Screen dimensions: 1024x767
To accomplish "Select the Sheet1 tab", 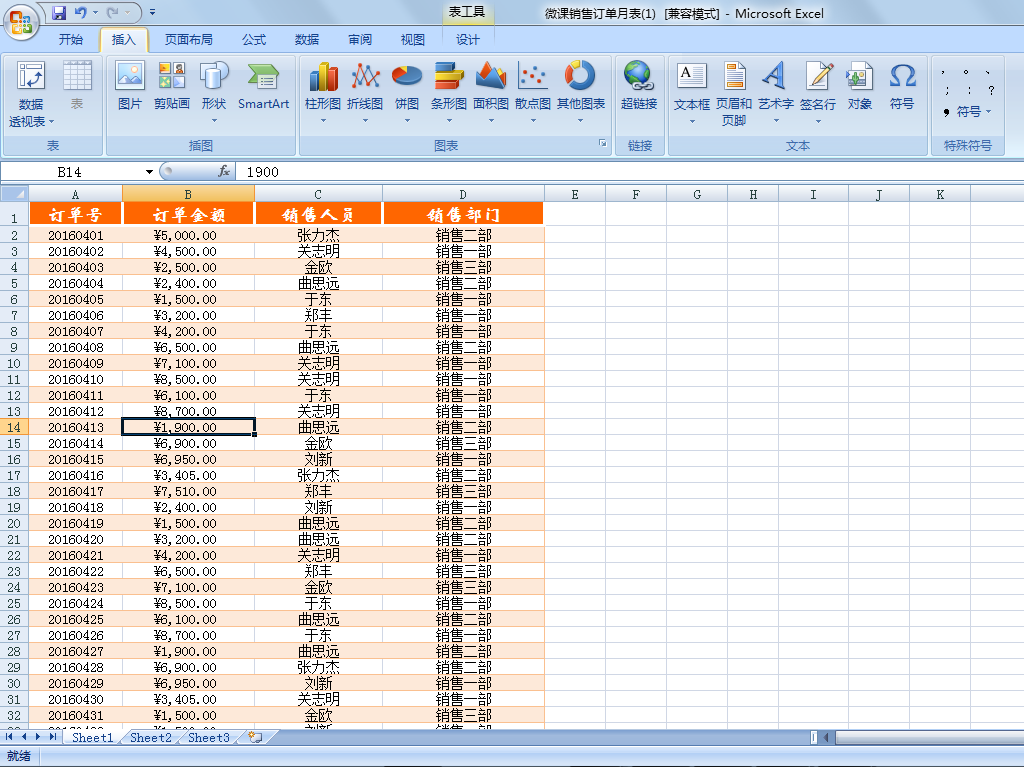I will pyautogui.click(x=92, y=737).
